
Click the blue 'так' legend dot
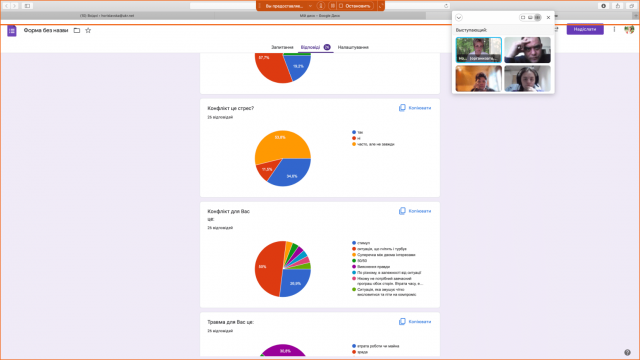354,132
